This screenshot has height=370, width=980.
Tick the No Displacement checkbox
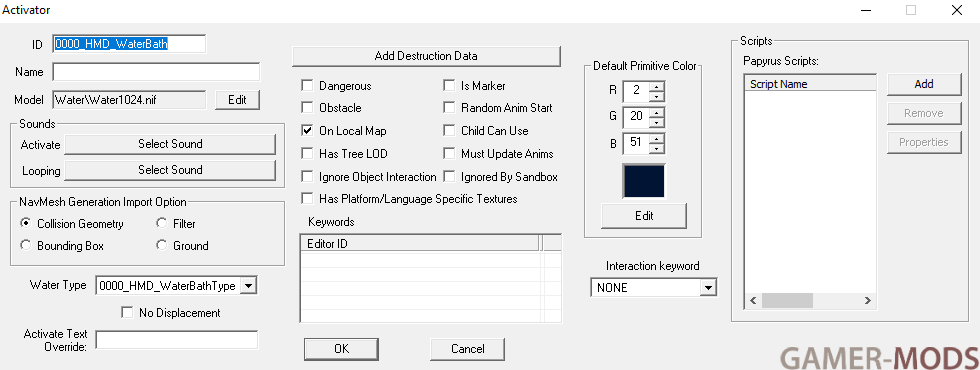pos(128,312)
